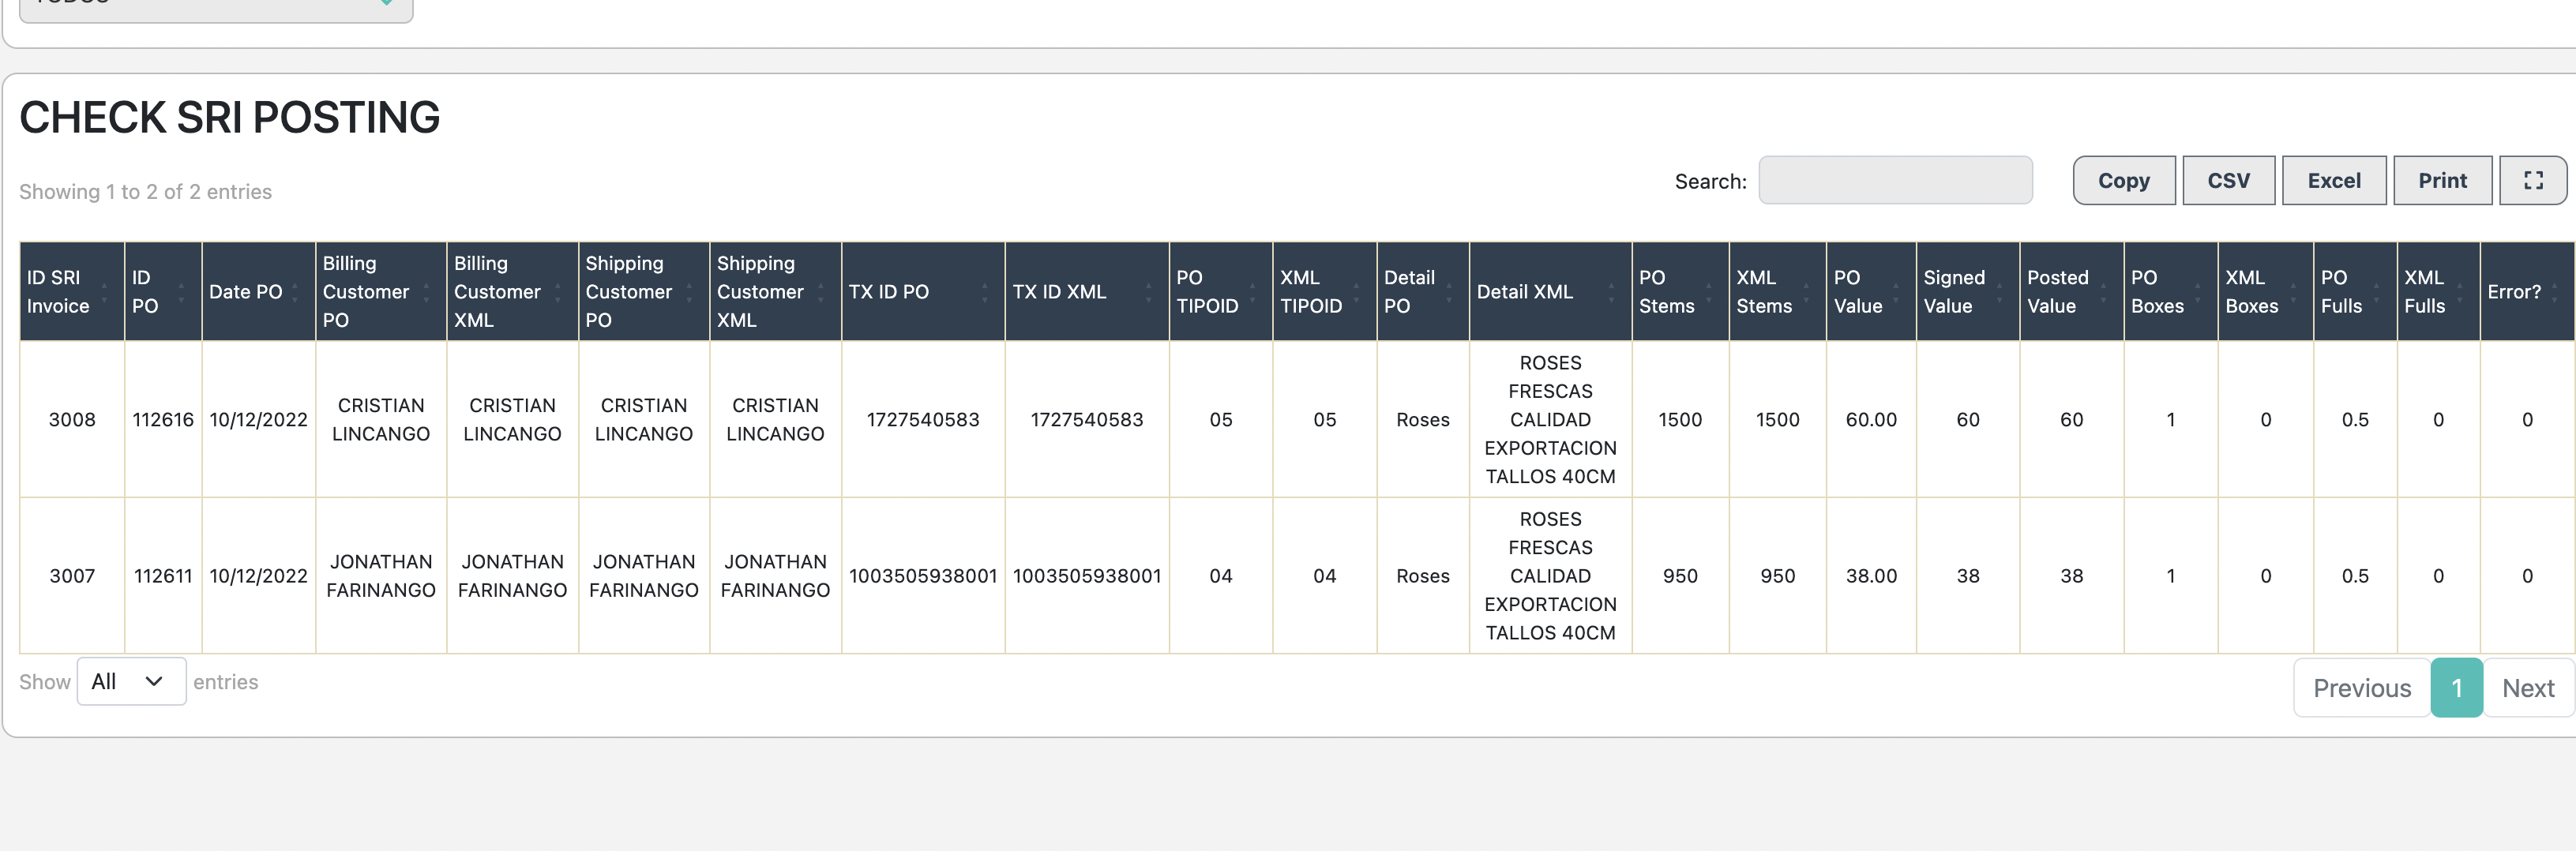Image resolution: width=2576 pixels, height=851 pixels.
Task: Sort by PO Boxes column
Action: pos(2171,291)
